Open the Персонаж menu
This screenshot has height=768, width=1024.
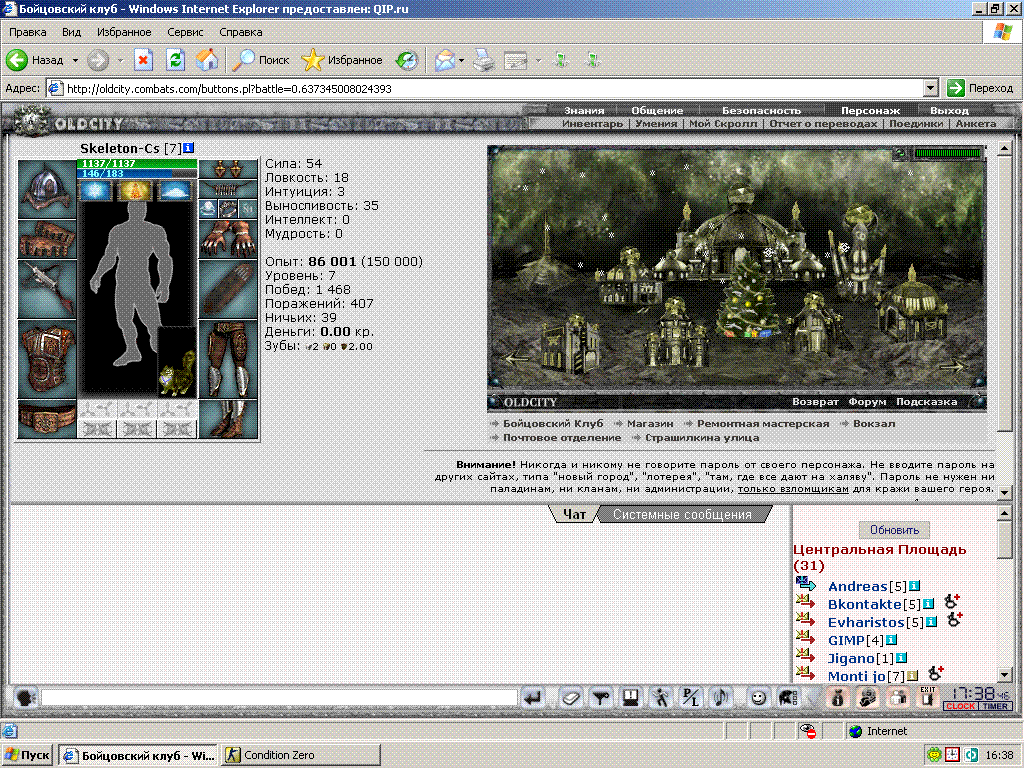pos(870,110)
